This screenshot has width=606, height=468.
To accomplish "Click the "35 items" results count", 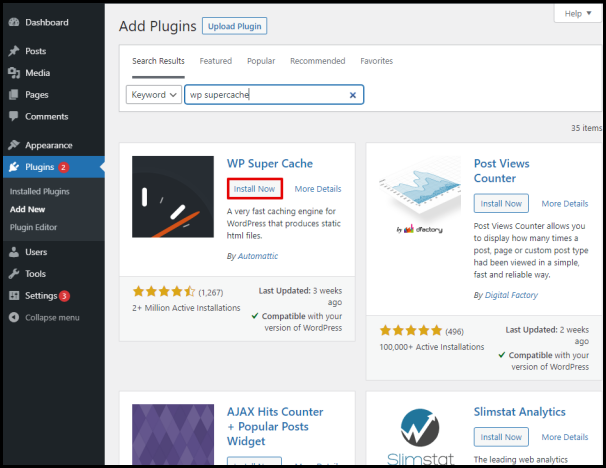I will tap(587, 128).
